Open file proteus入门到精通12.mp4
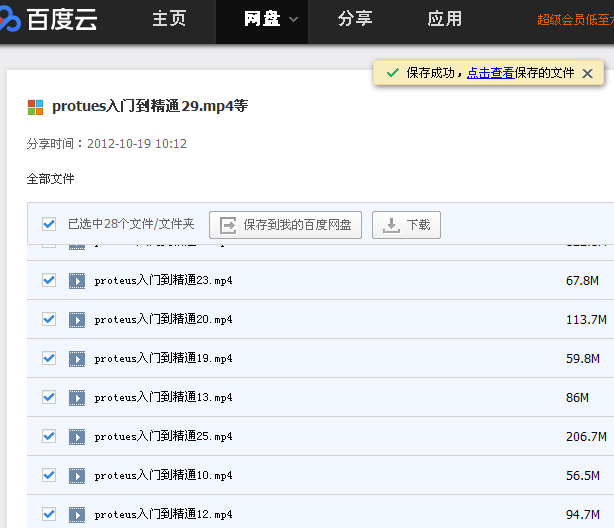The width and height of the screenshot is (614, 528). (163, 514)
